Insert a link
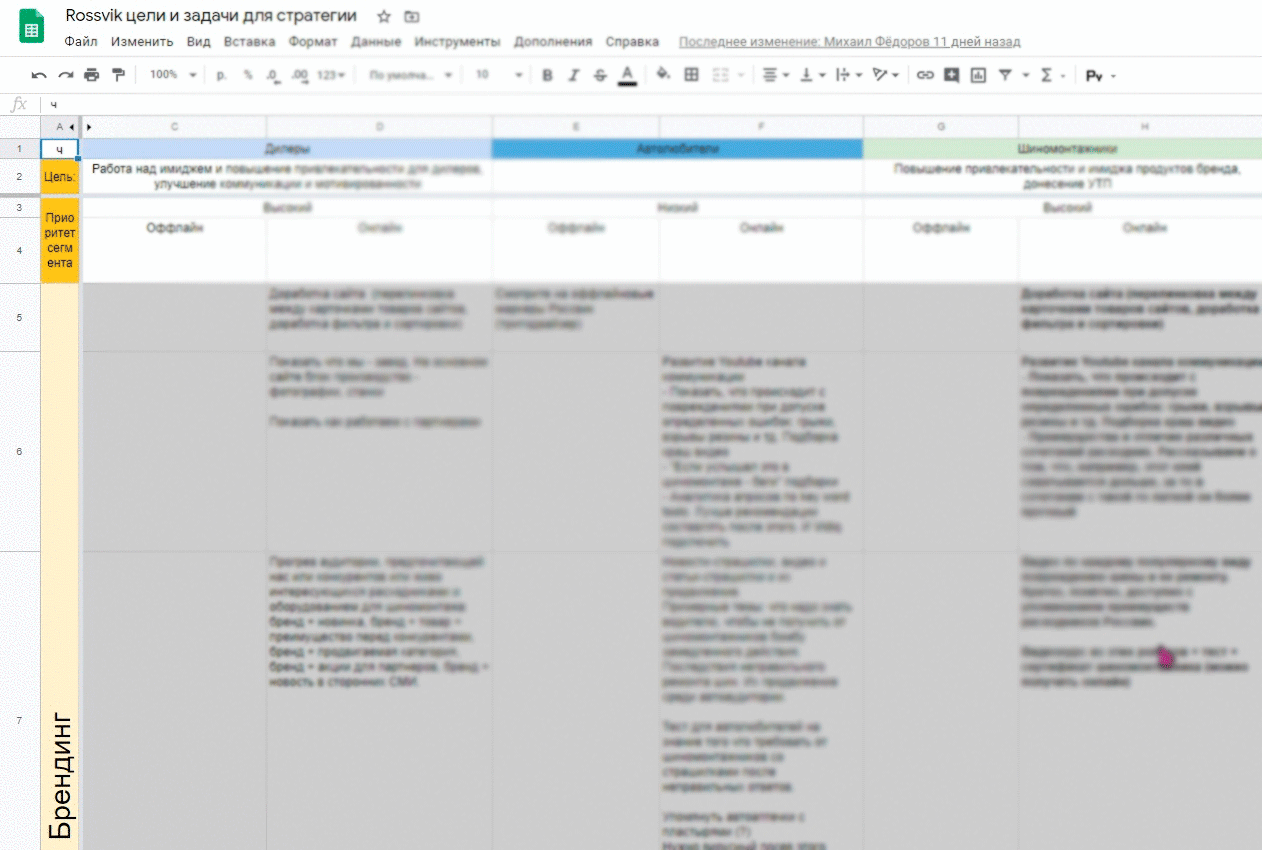This screenshot has height=850, width=1262. coord(925,75)
